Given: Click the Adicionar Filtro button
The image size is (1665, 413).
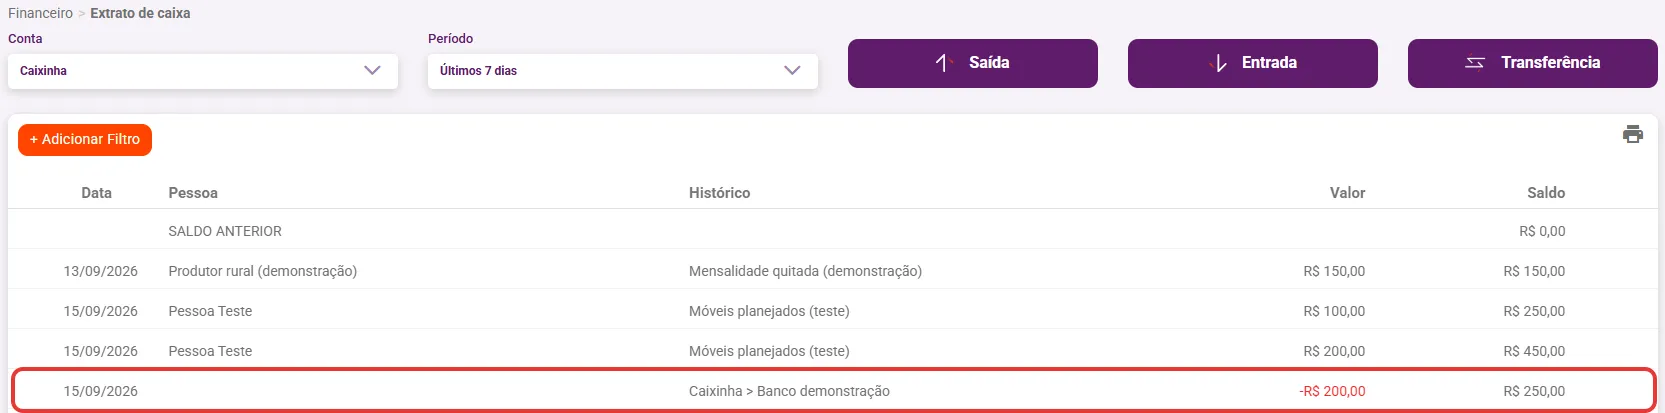Looking at the screenshot, I should [x=85, y=140].
